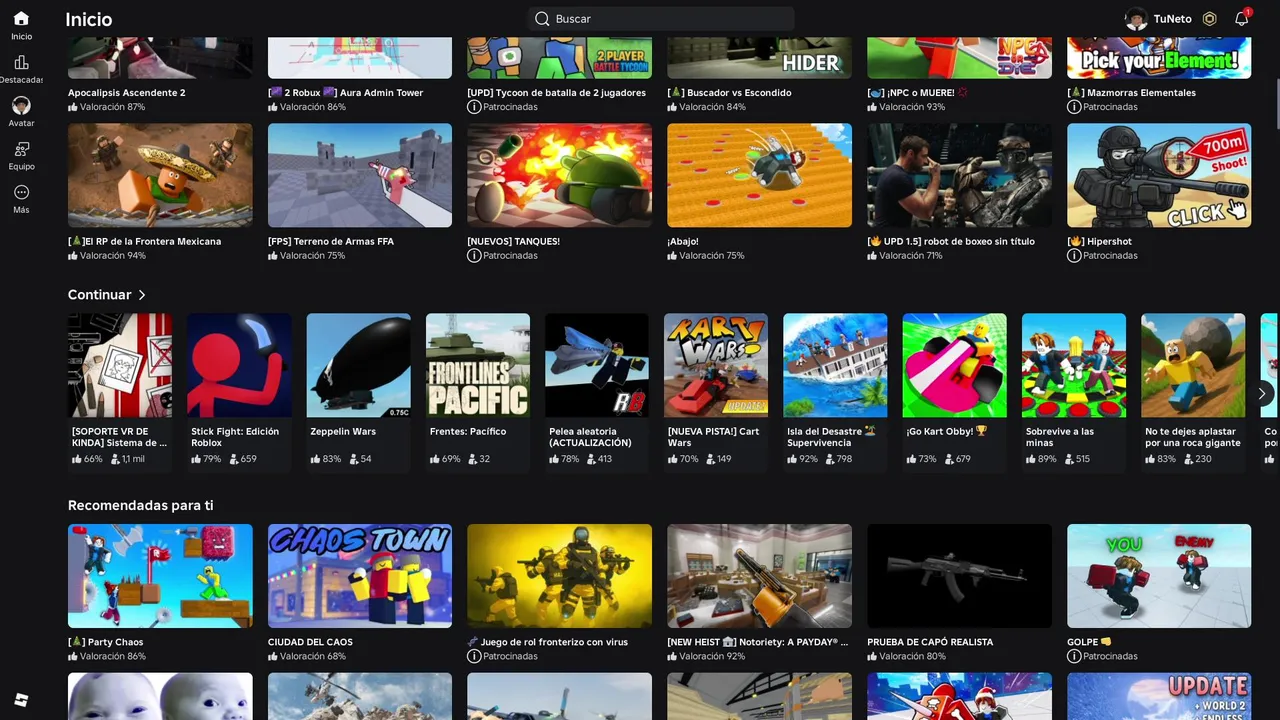Open the Hipershot game thumbnail
This screenshot has height=720, width=1280.
1159,175
